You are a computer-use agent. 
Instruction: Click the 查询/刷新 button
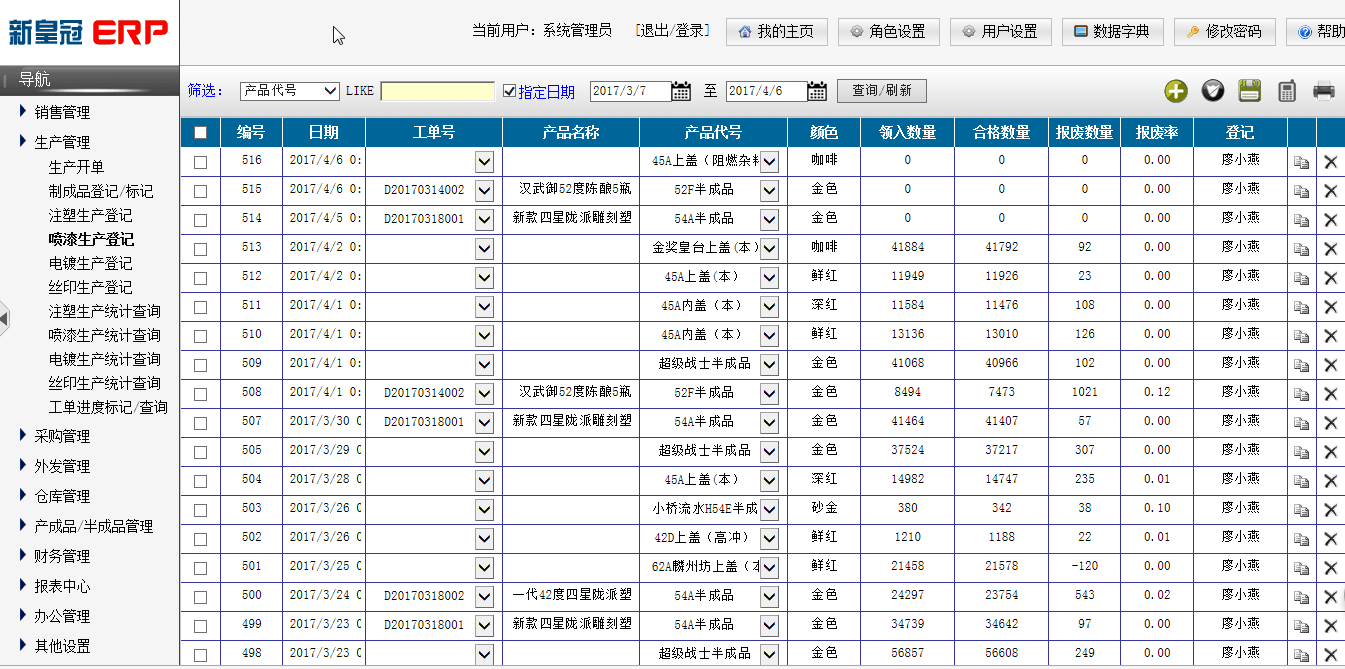[x=881, y=91]
